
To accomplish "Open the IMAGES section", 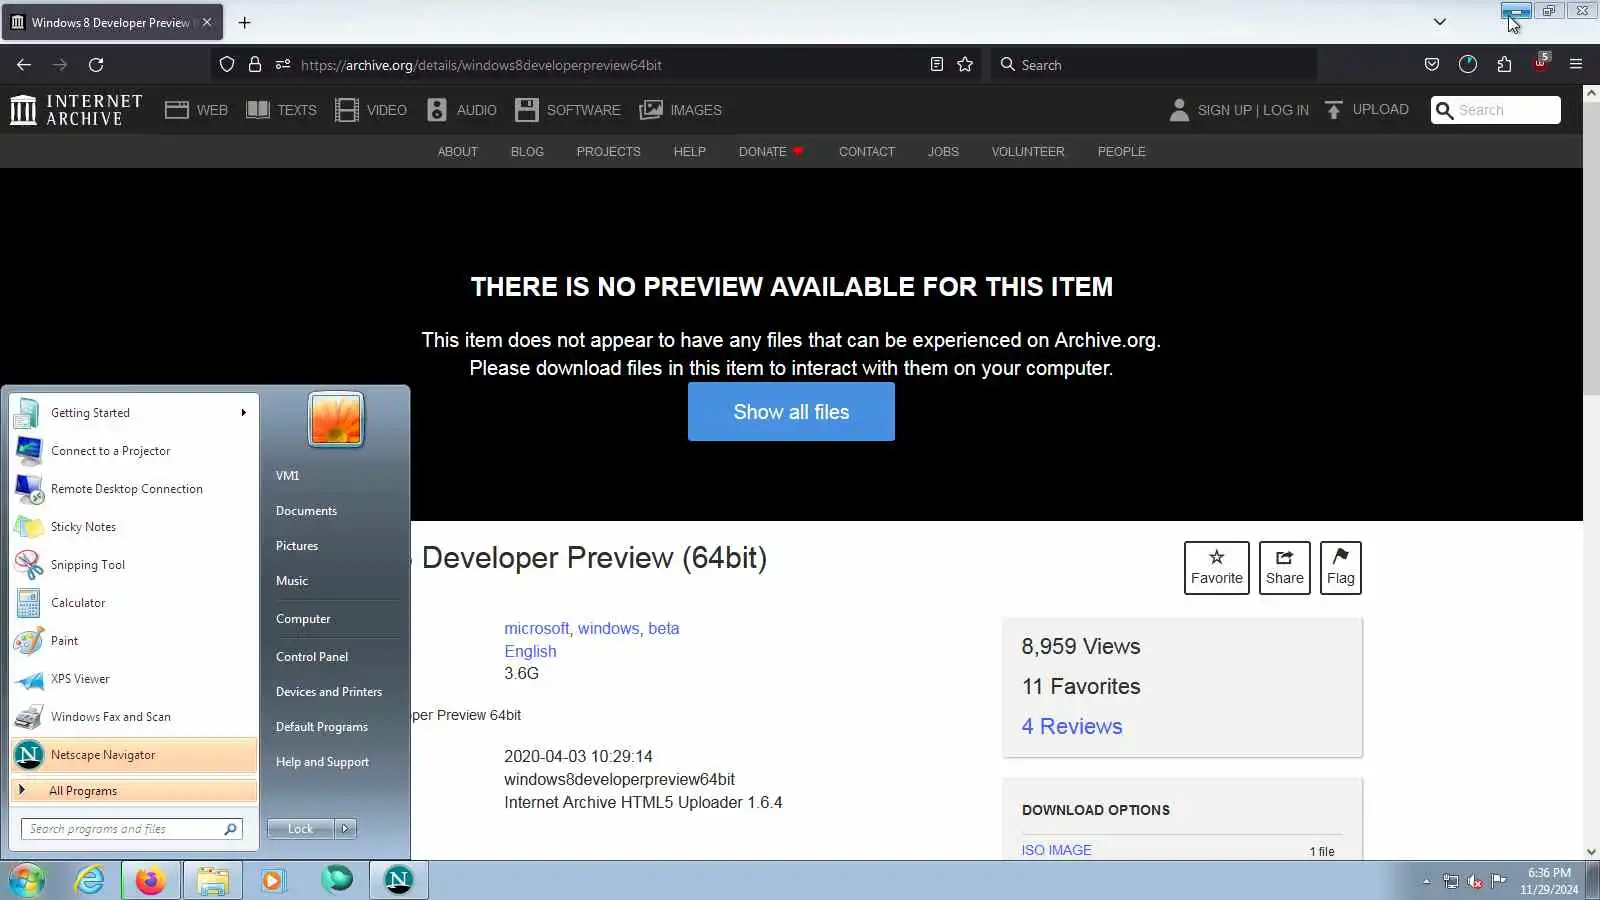I will (x=680, y=110).
